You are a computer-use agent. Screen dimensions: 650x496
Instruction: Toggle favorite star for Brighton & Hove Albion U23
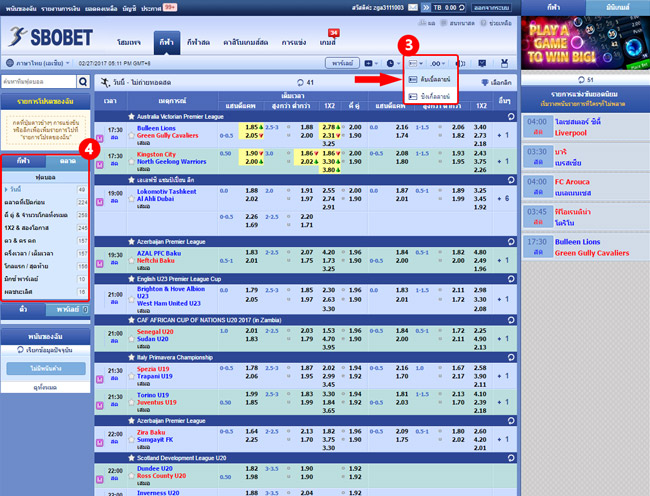click(x=131, y=300)
